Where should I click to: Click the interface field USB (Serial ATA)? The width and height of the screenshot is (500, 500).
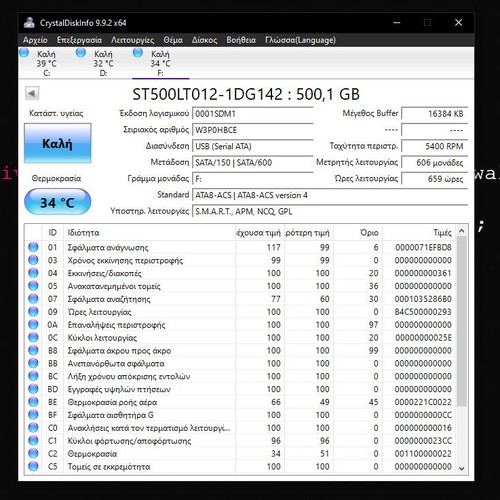tap(253, 146)
